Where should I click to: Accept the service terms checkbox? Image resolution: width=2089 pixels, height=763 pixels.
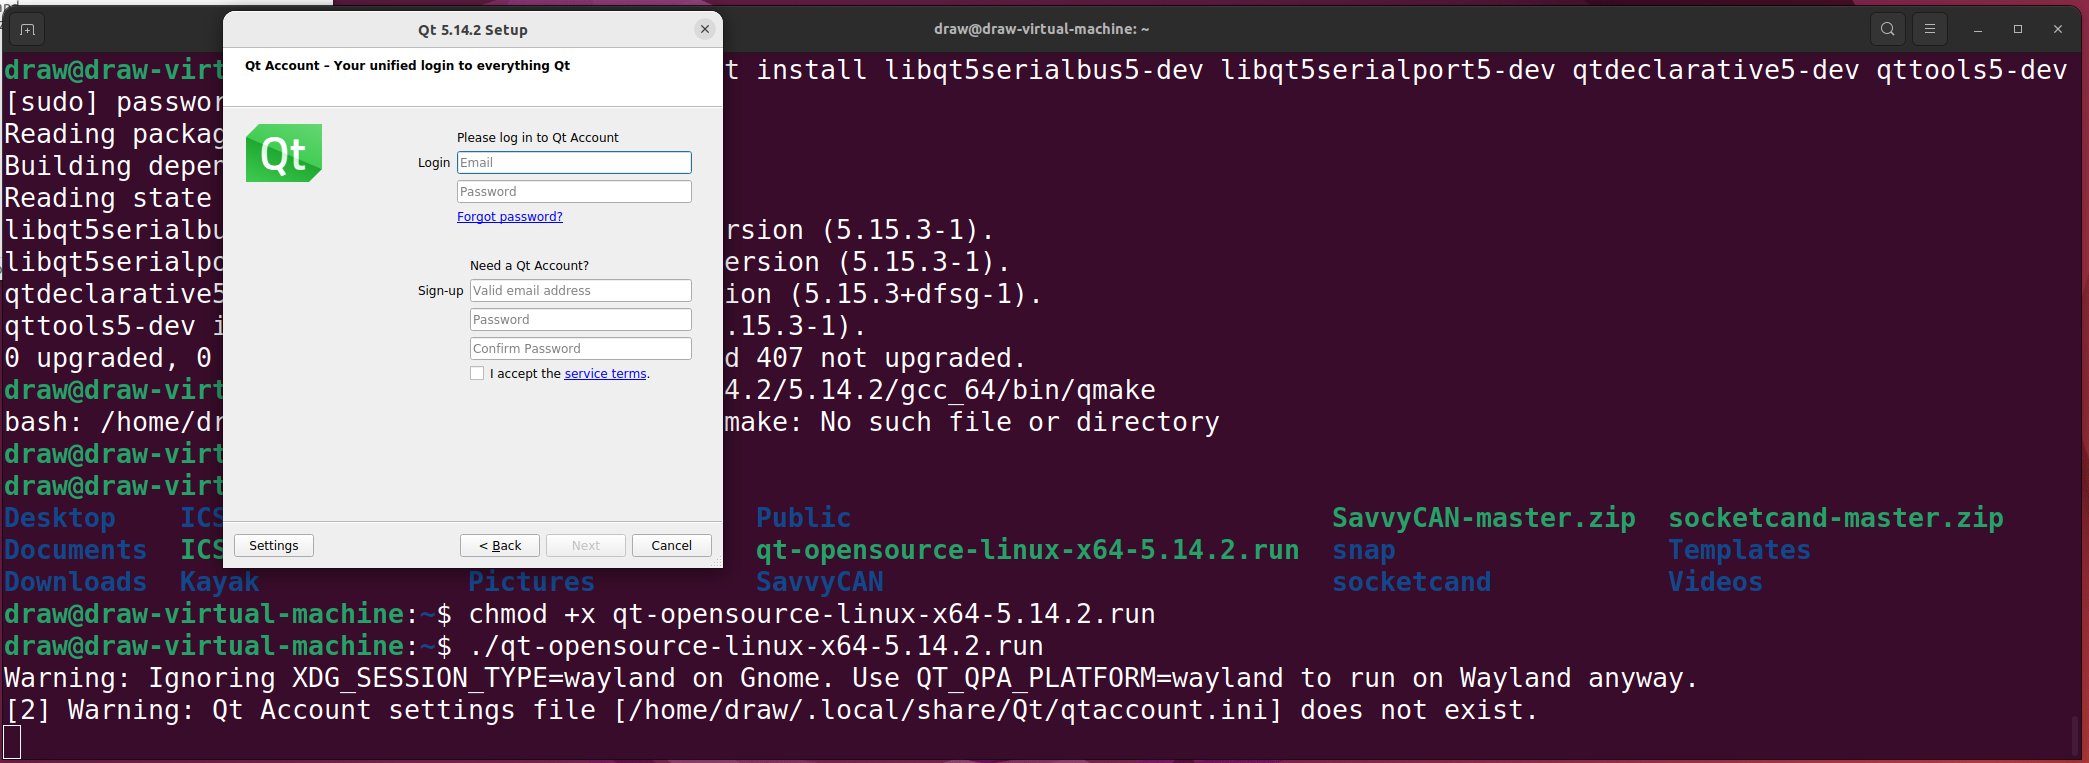(477, 373)
